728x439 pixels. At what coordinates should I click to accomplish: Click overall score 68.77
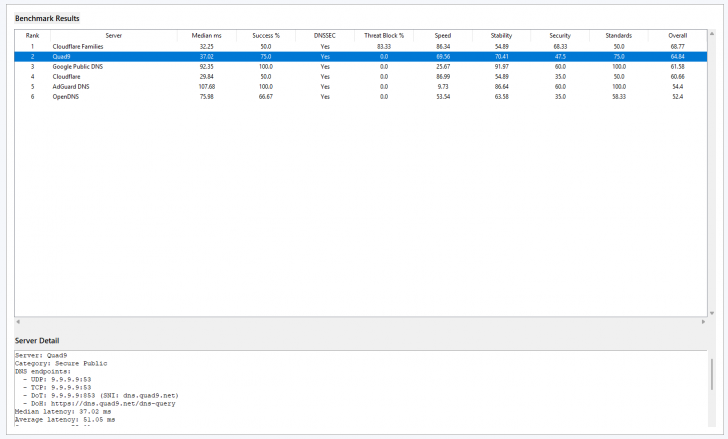[678, 47]
